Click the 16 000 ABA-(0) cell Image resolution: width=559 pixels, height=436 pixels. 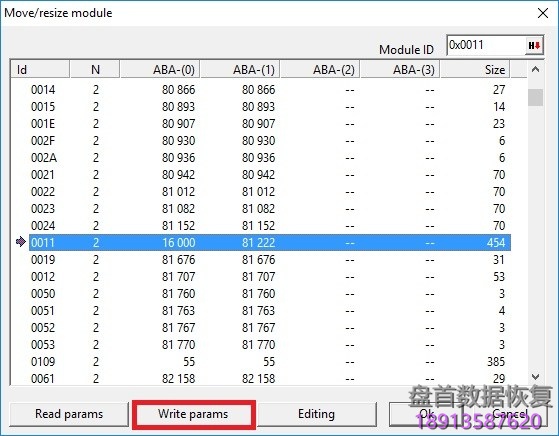point(179,243)
